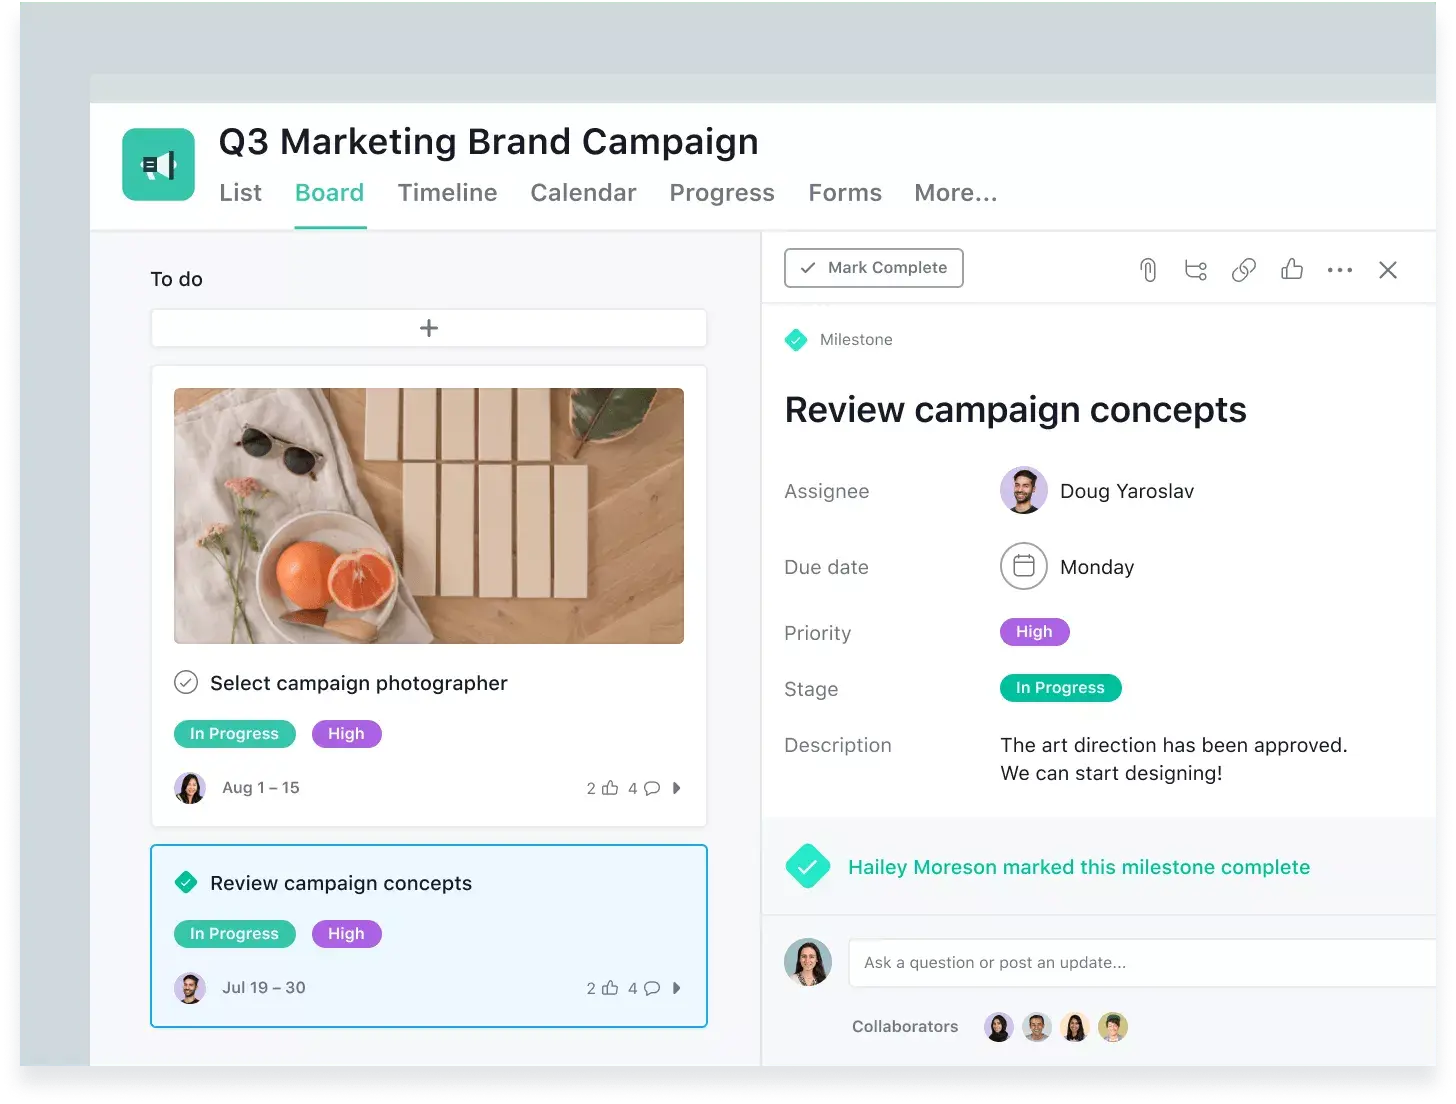Click the subtask icon in task toolbar

[1195, 270]
